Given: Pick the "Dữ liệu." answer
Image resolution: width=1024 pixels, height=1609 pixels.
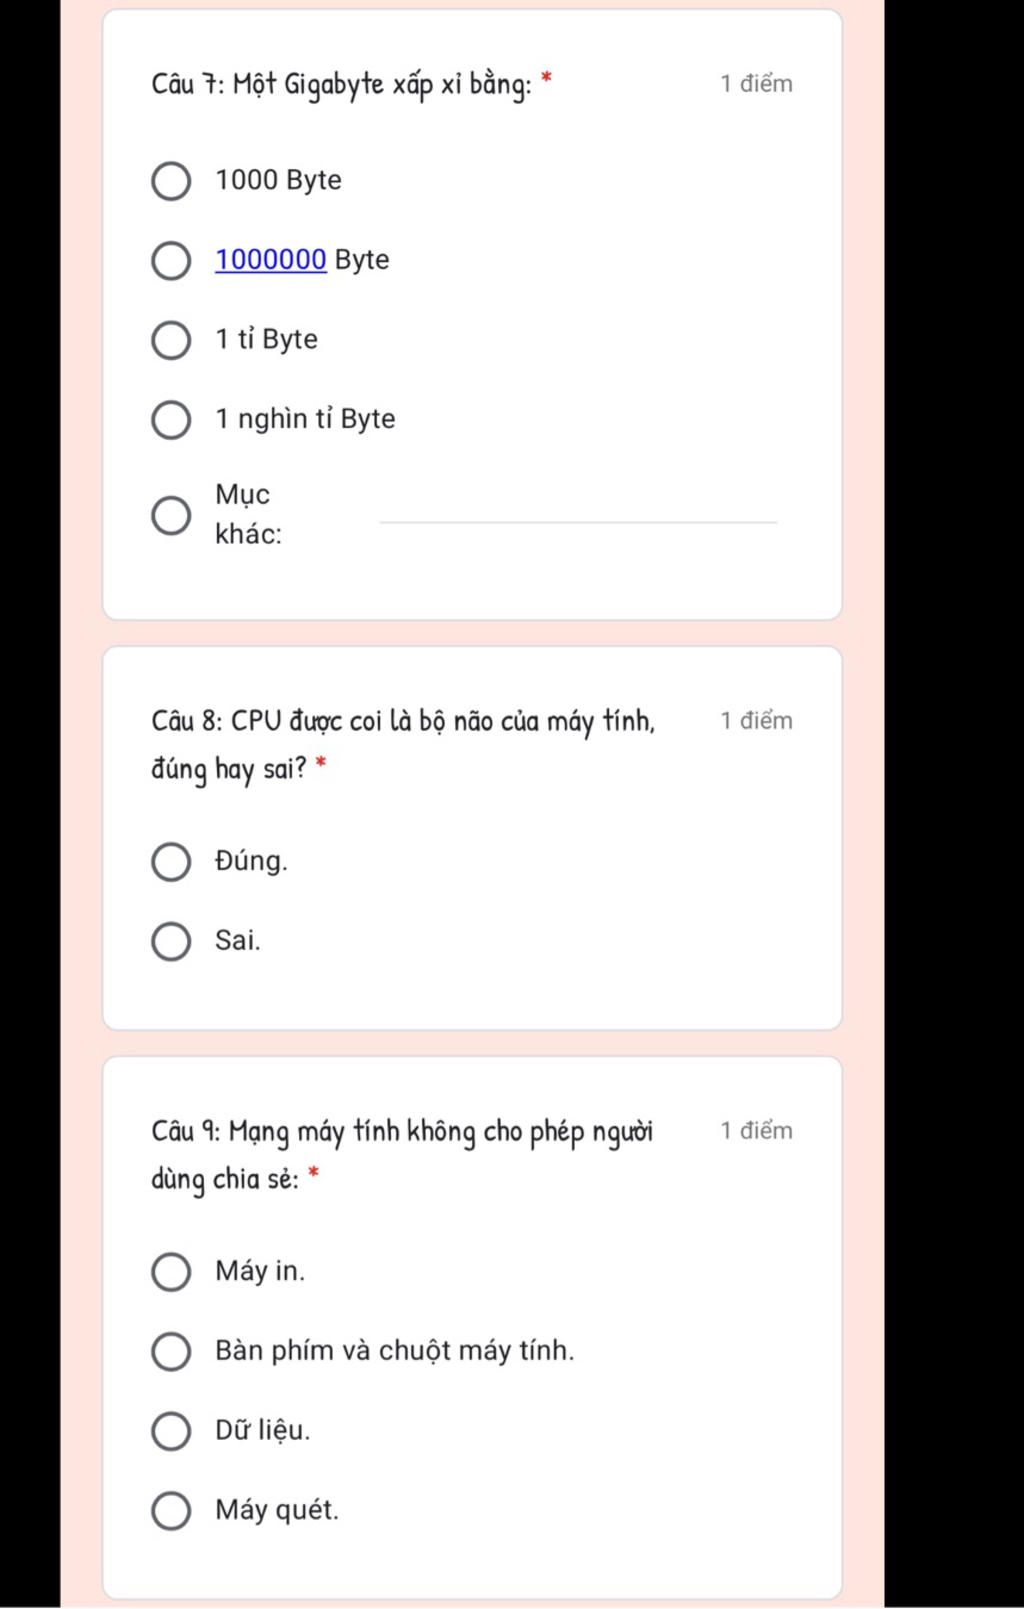Looking at the screenshot, I should 171,1431.
